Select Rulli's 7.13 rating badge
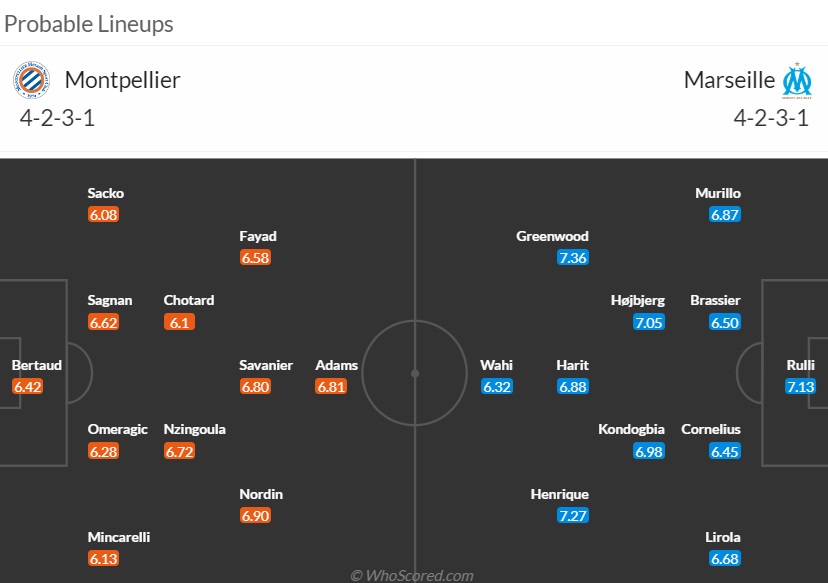Viewport: 828px width, 583px height. coord(801,387)
